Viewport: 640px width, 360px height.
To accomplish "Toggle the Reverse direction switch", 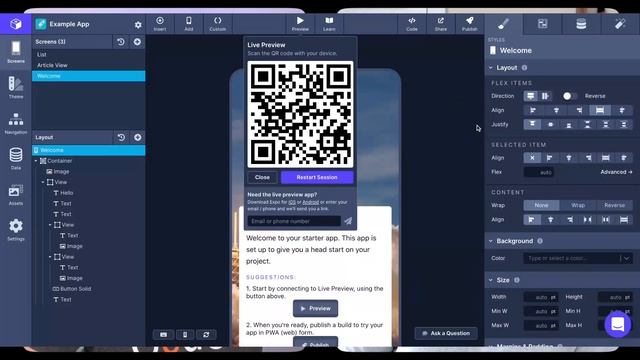I will tap(569, 96).
